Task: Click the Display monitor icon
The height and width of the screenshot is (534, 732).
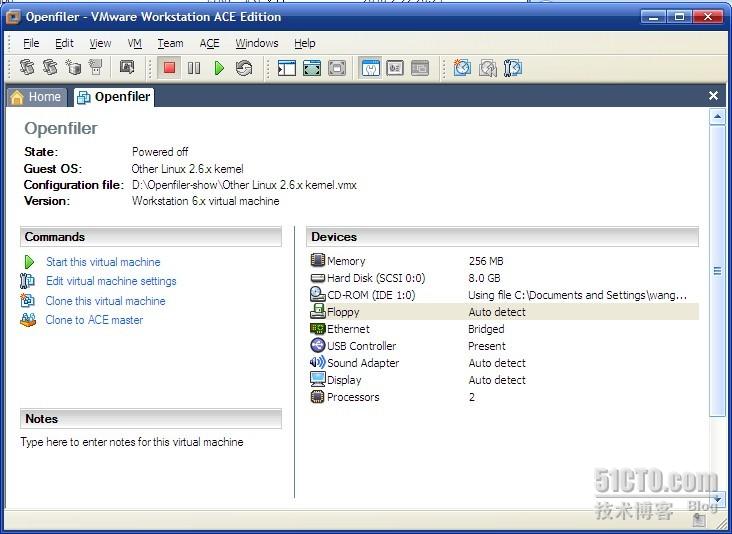Action: click(317, 379)
